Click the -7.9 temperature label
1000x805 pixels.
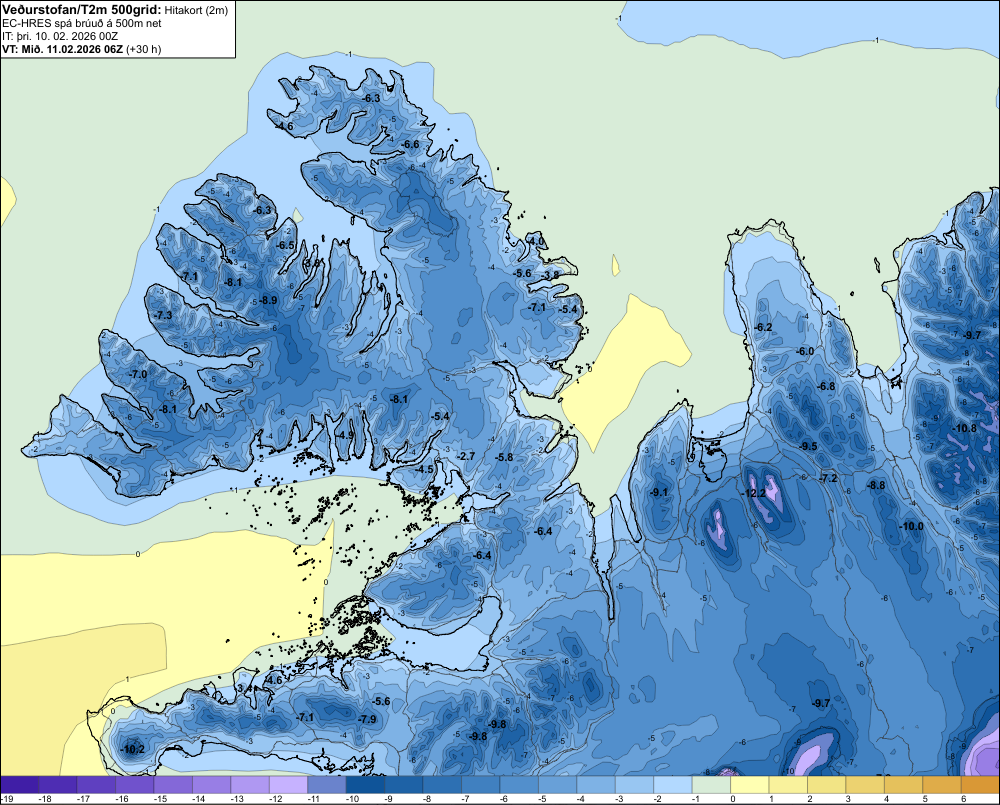(x=367, y=720)
